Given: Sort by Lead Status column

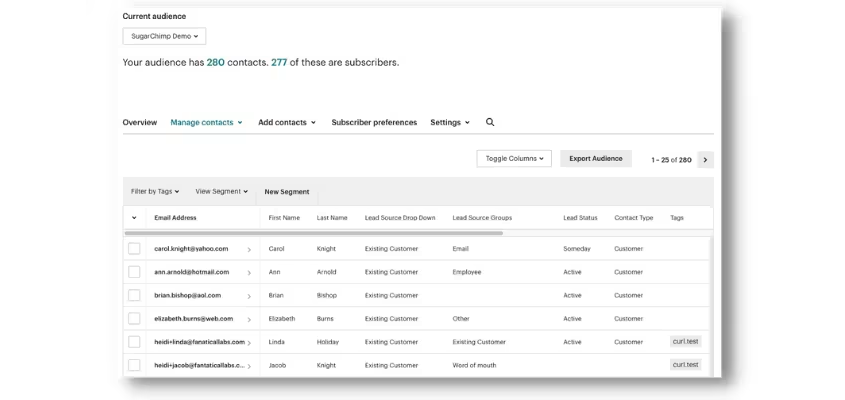Looking at the screenshot, I should coord(580,218).
